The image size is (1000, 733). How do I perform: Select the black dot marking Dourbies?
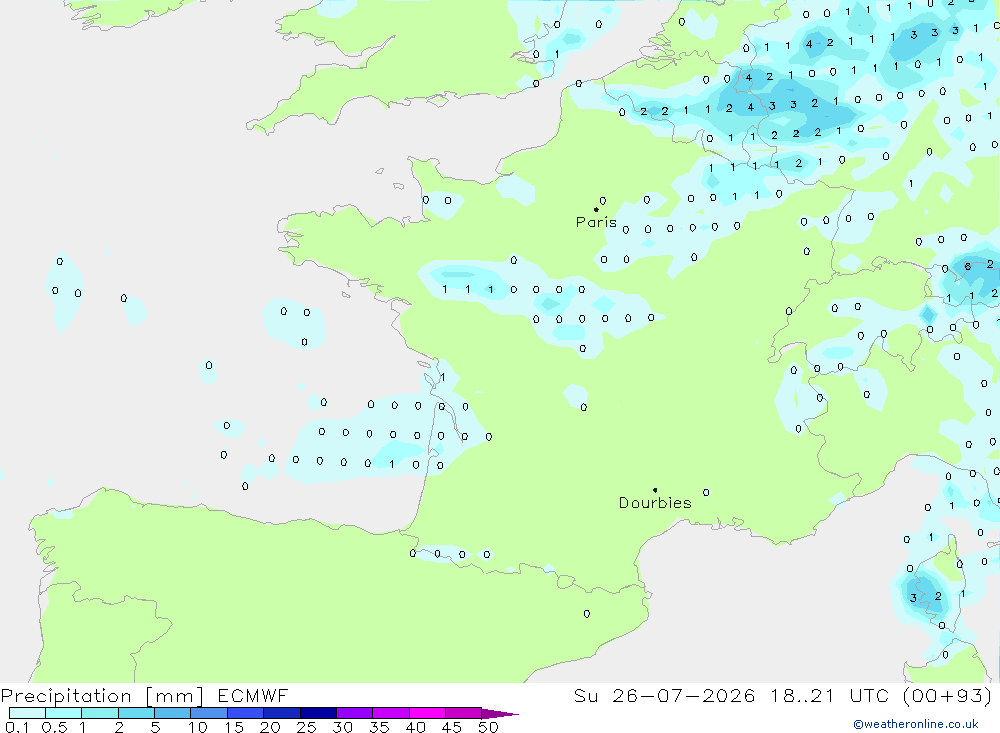pyautogui.click(x=655, y=490)
